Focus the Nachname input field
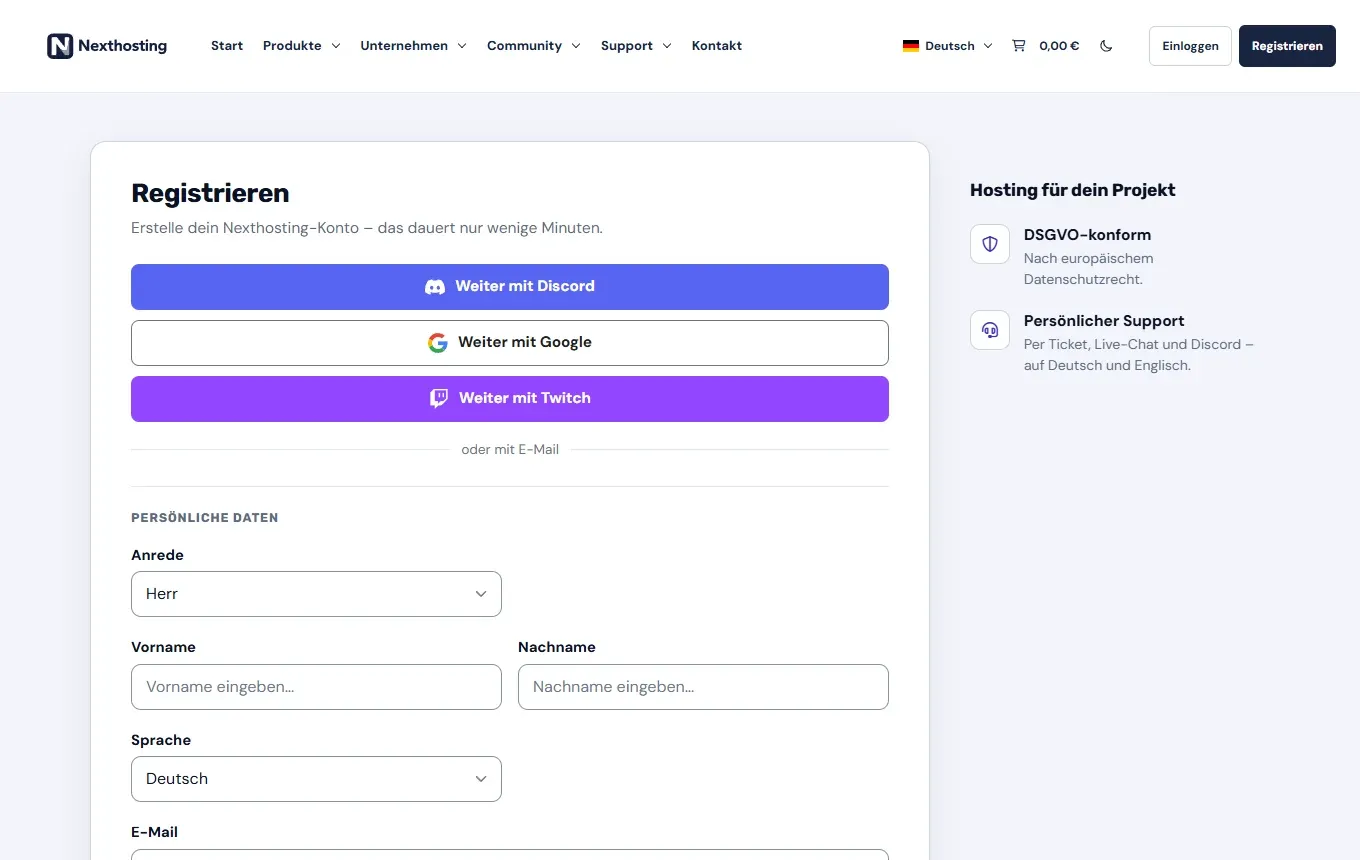The height and width of the screenshot is (860, 1360). [x=703, y=687]
